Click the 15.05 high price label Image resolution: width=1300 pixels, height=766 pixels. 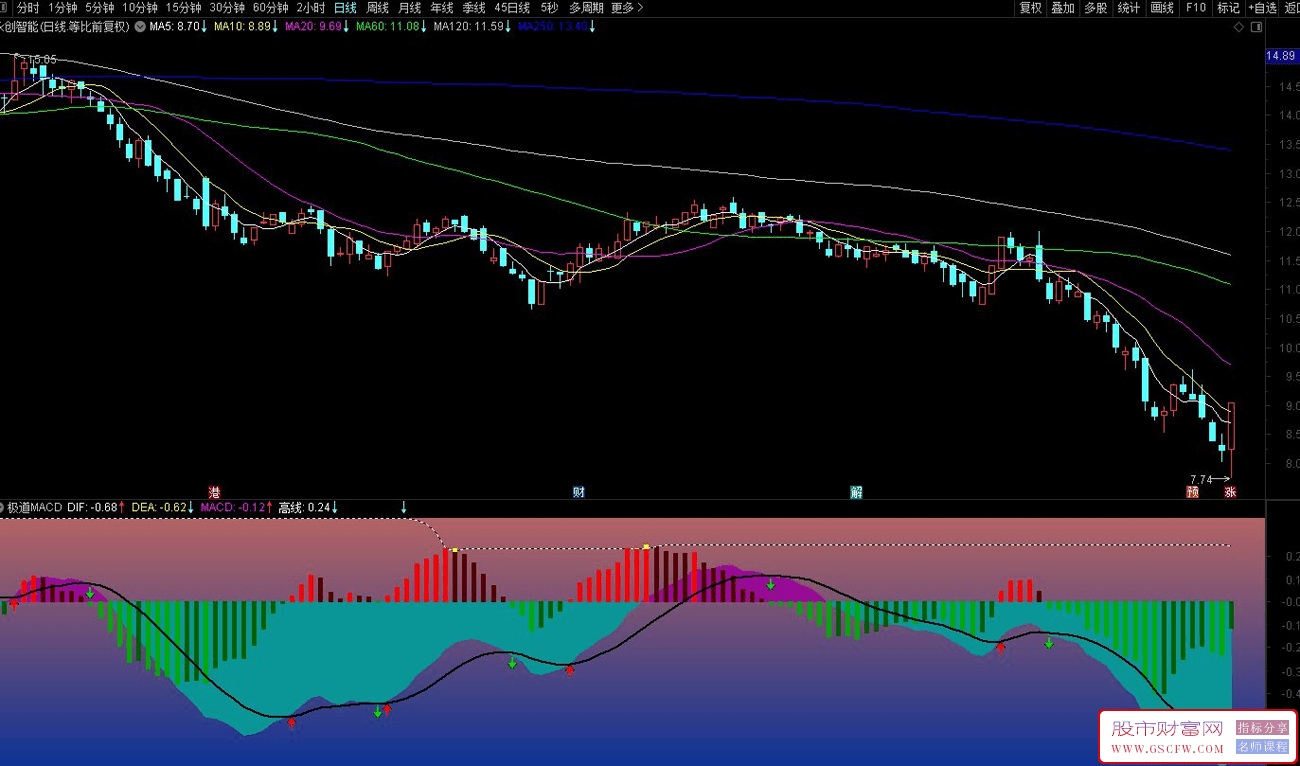pos(42,60)
